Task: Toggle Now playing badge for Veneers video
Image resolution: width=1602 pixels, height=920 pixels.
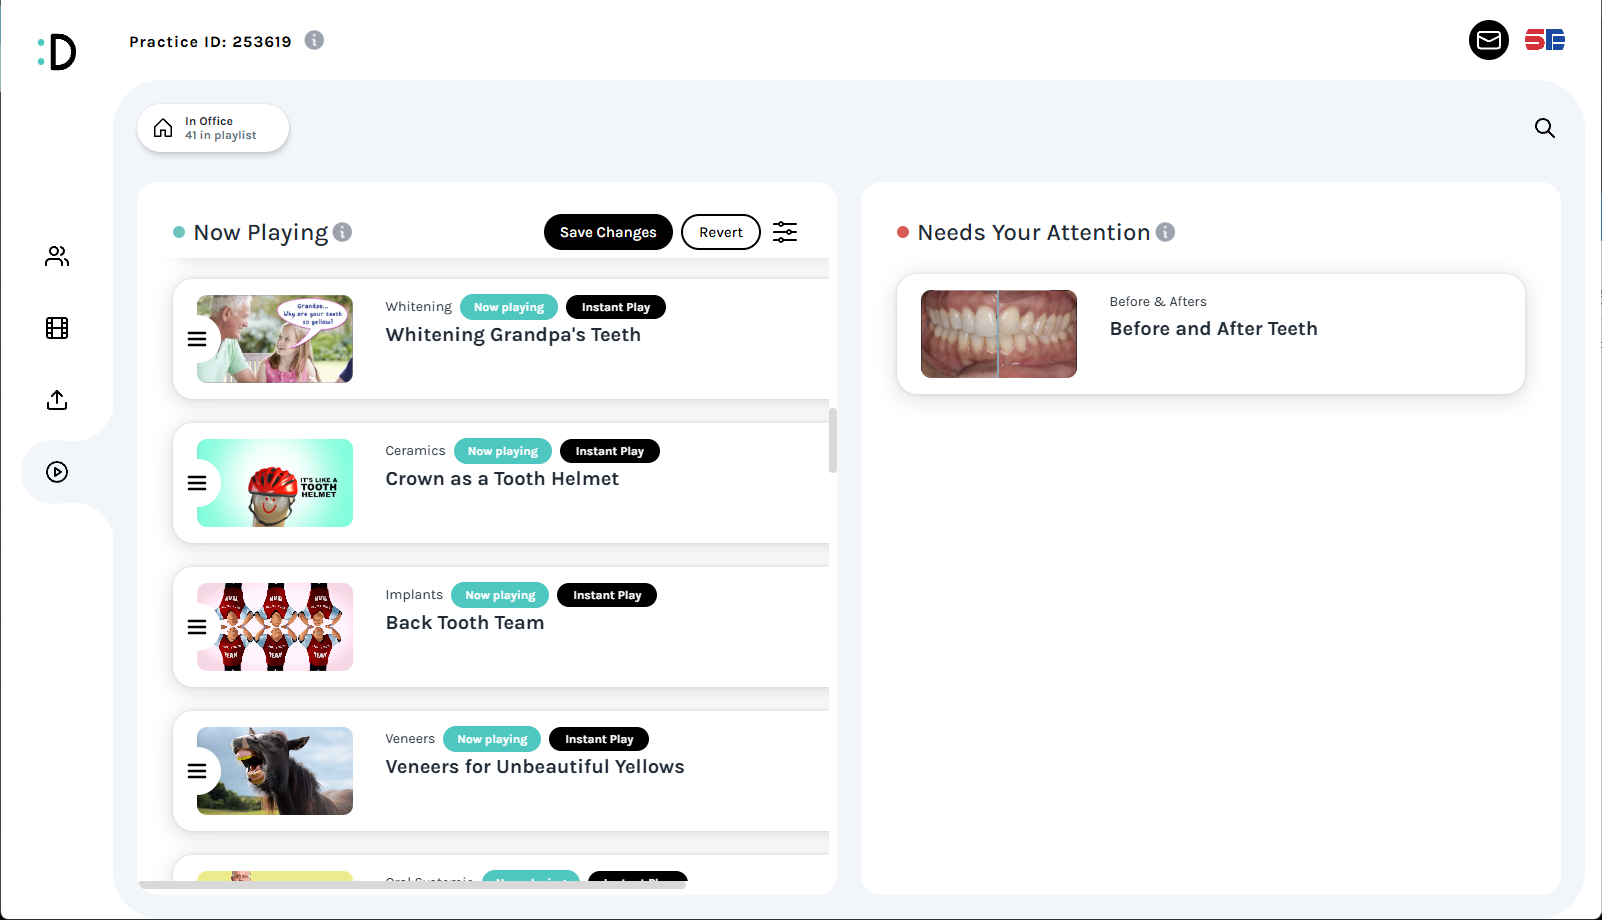Action: [x=492, y=739]
